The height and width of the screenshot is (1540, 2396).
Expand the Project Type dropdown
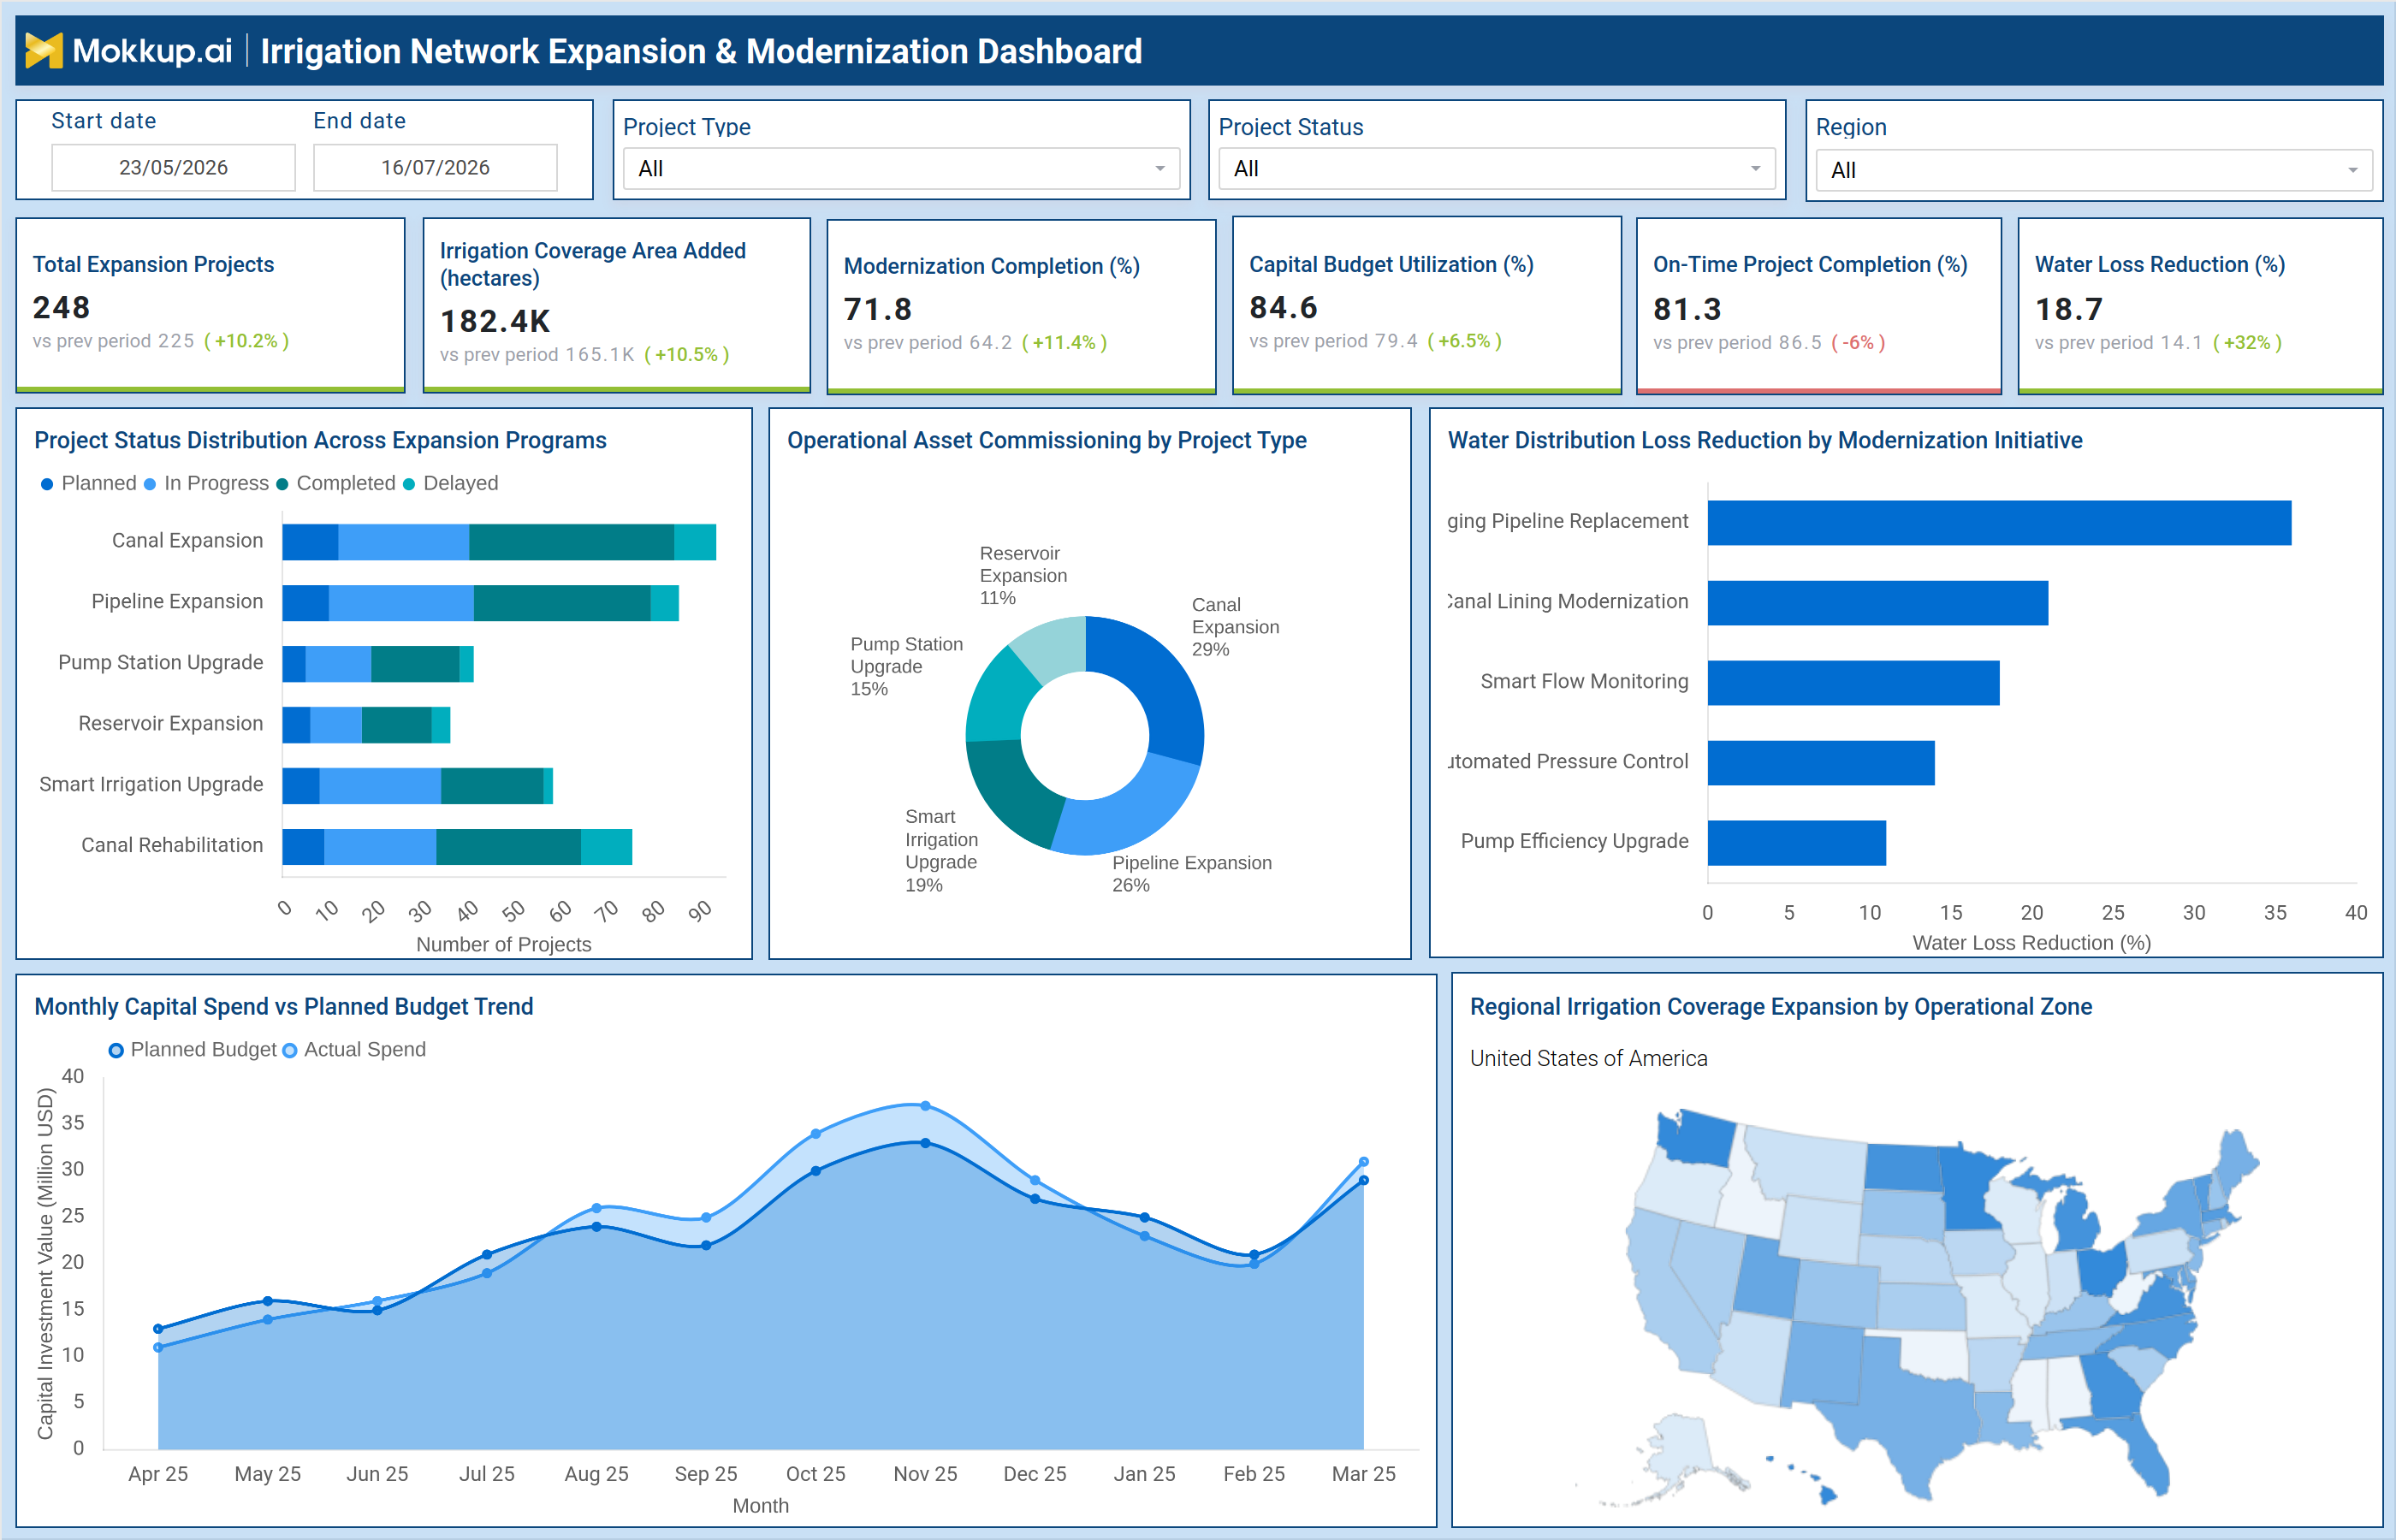click(901, 169)
